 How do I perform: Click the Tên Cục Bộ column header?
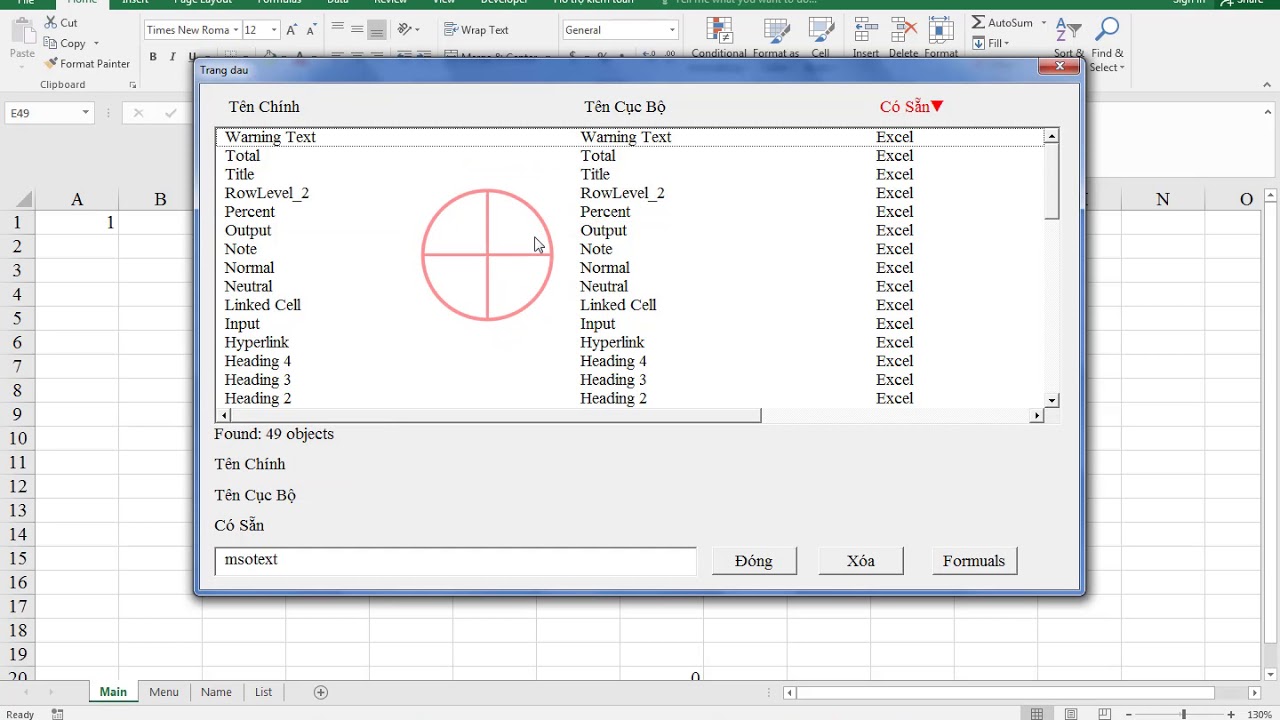[x=625, y=107]
